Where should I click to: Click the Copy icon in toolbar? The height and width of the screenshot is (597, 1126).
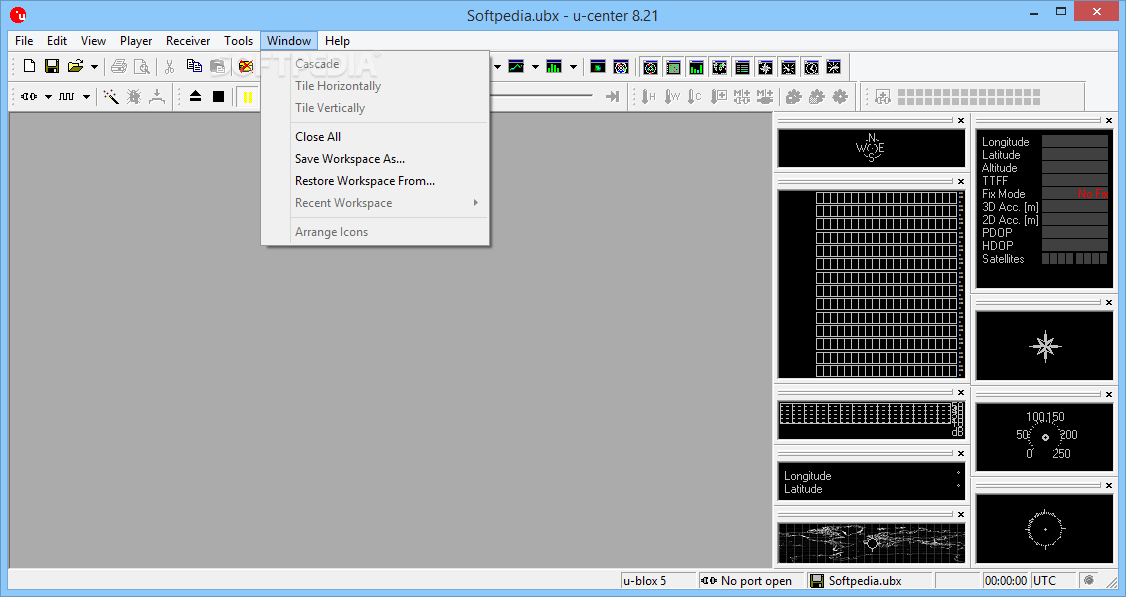pyautogui.click(x=194, y=67)
